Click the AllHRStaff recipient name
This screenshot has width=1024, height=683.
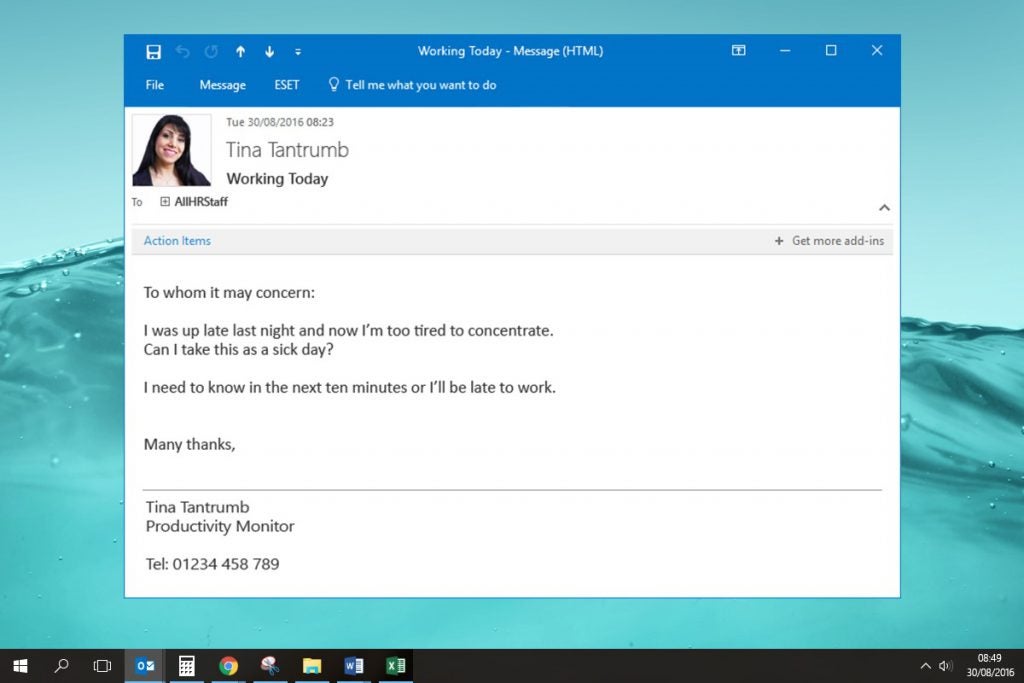pos(201,202)
